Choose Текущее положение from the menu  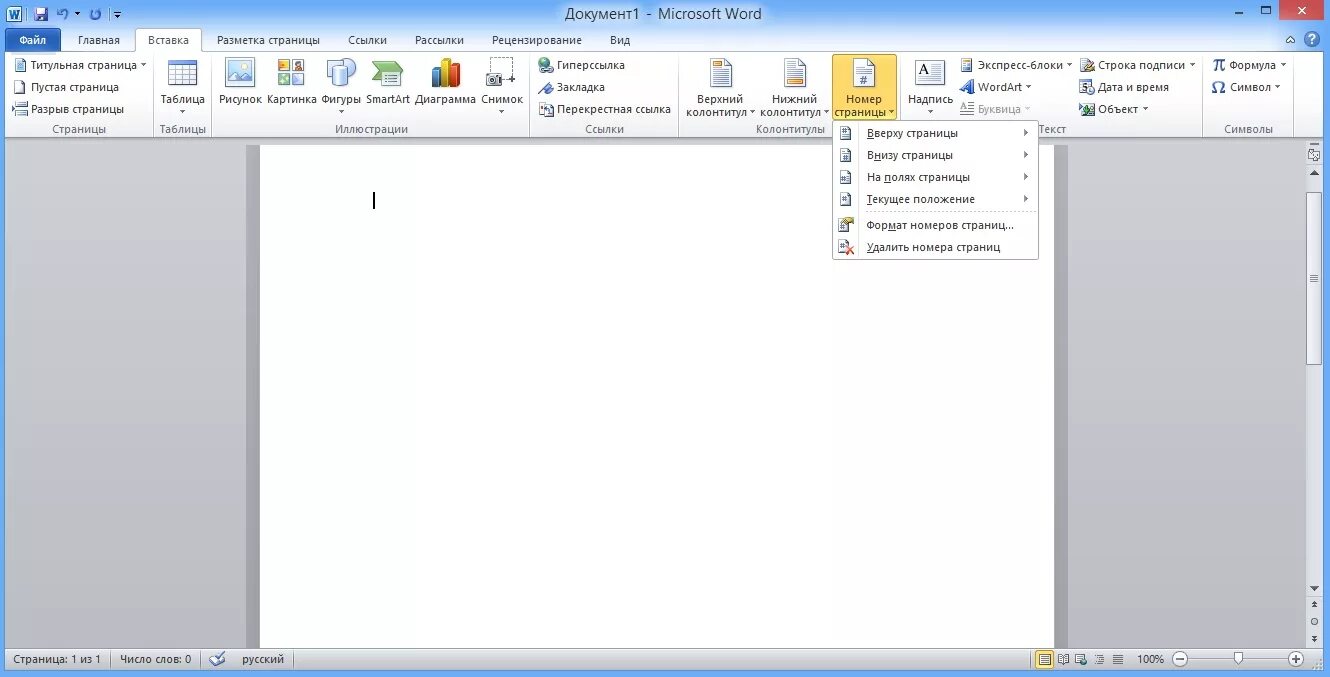point(935,199)
